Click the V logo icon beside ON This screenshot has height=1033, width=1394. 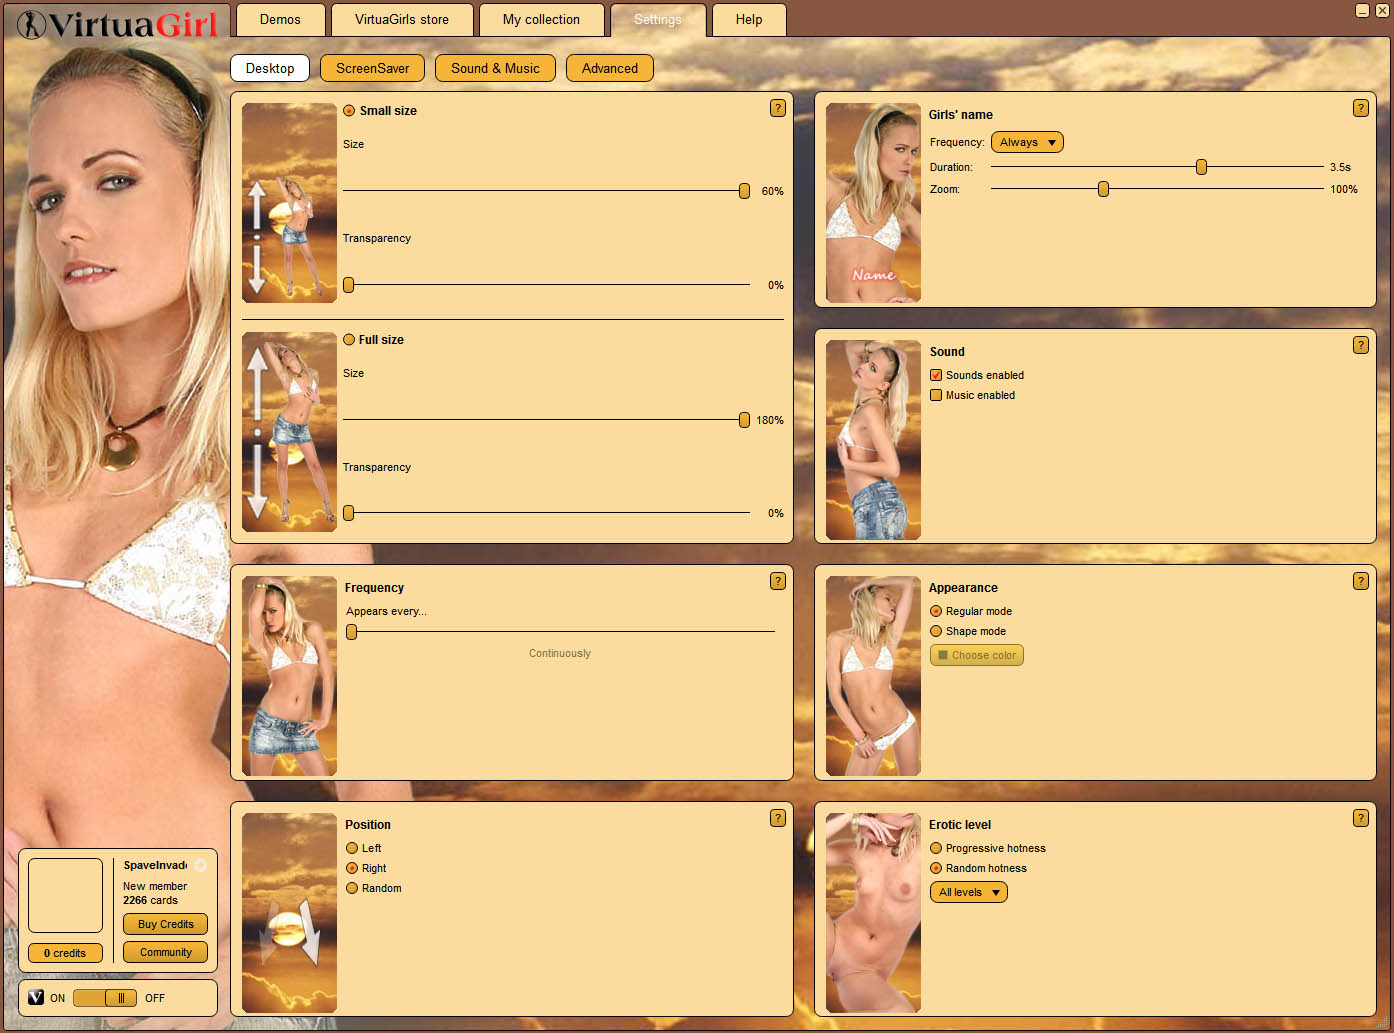click(36, 997)
